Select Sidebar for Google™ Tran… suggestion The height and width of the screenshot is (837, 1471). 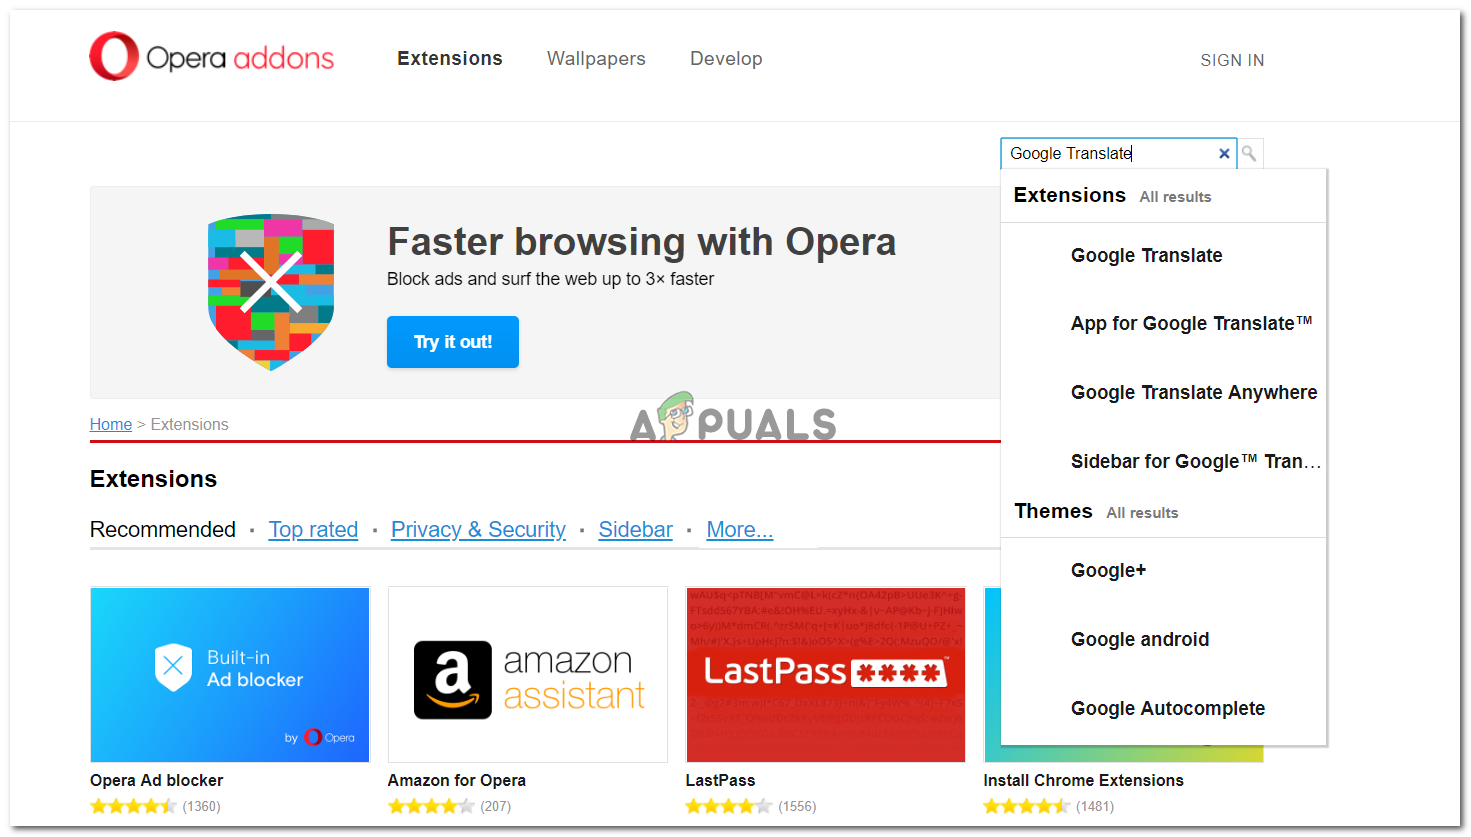tap(1196, 461)
